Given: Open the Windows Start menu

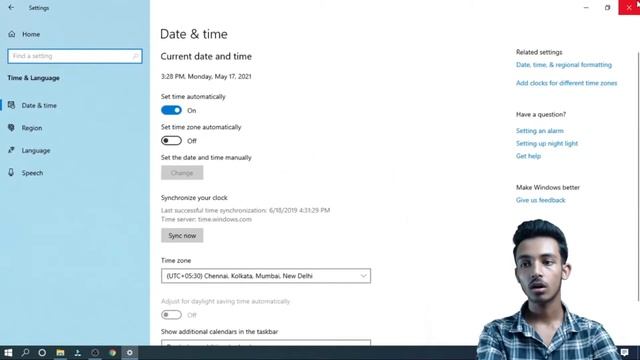Looking at the screenshot, I should pos(8,353).
